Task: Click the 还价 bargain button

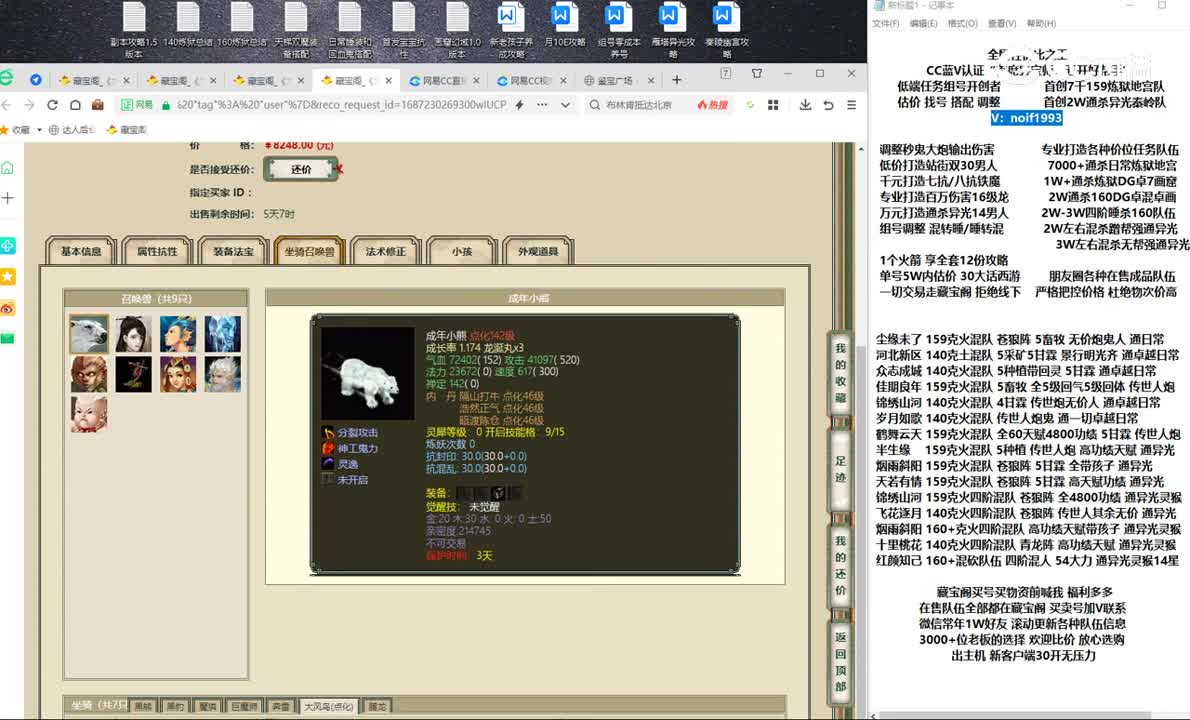Action: (x=301, y=169)
